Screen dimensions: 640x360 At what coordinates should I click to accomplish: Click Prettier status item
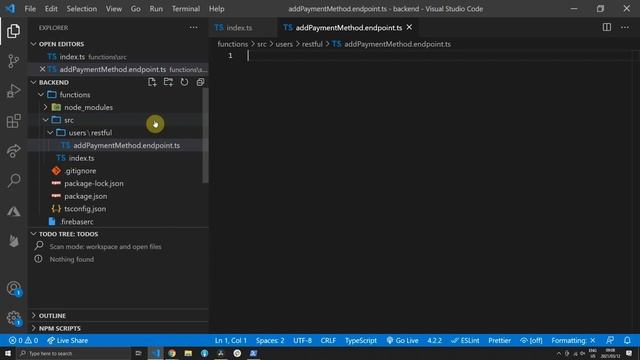coord(499,340)
